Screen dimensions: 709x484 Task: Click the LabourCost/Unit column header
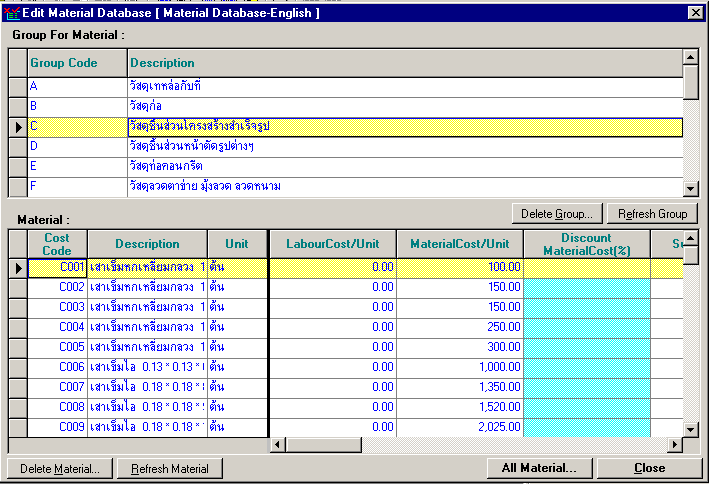coord(333,244)
